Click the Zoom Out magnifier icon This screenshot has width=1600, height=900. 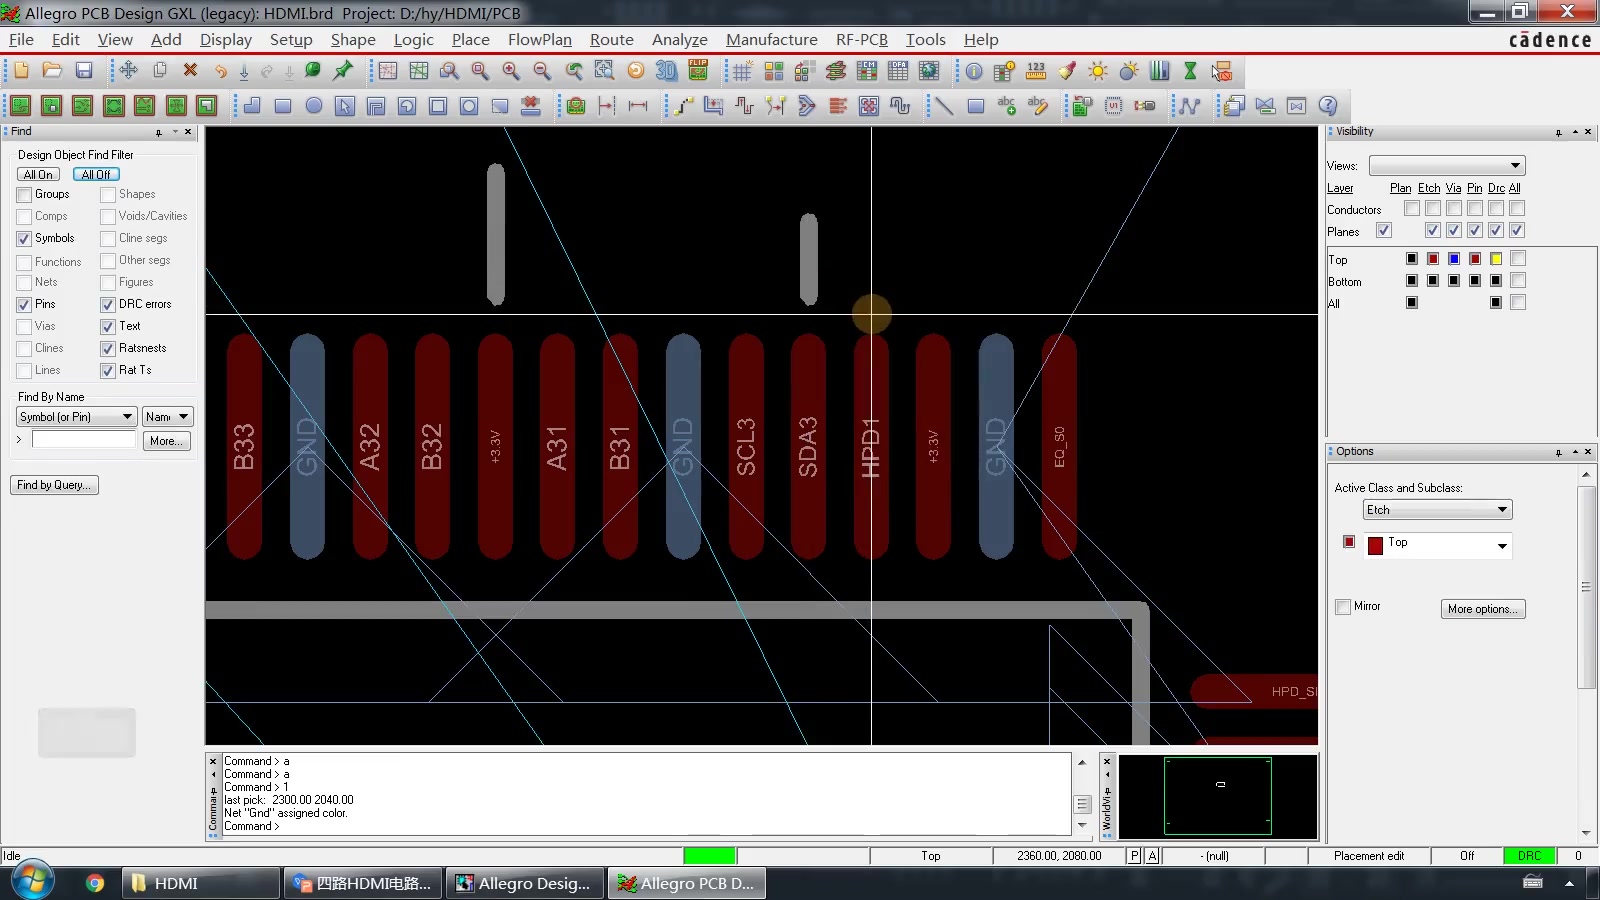[x=542, y=71]
